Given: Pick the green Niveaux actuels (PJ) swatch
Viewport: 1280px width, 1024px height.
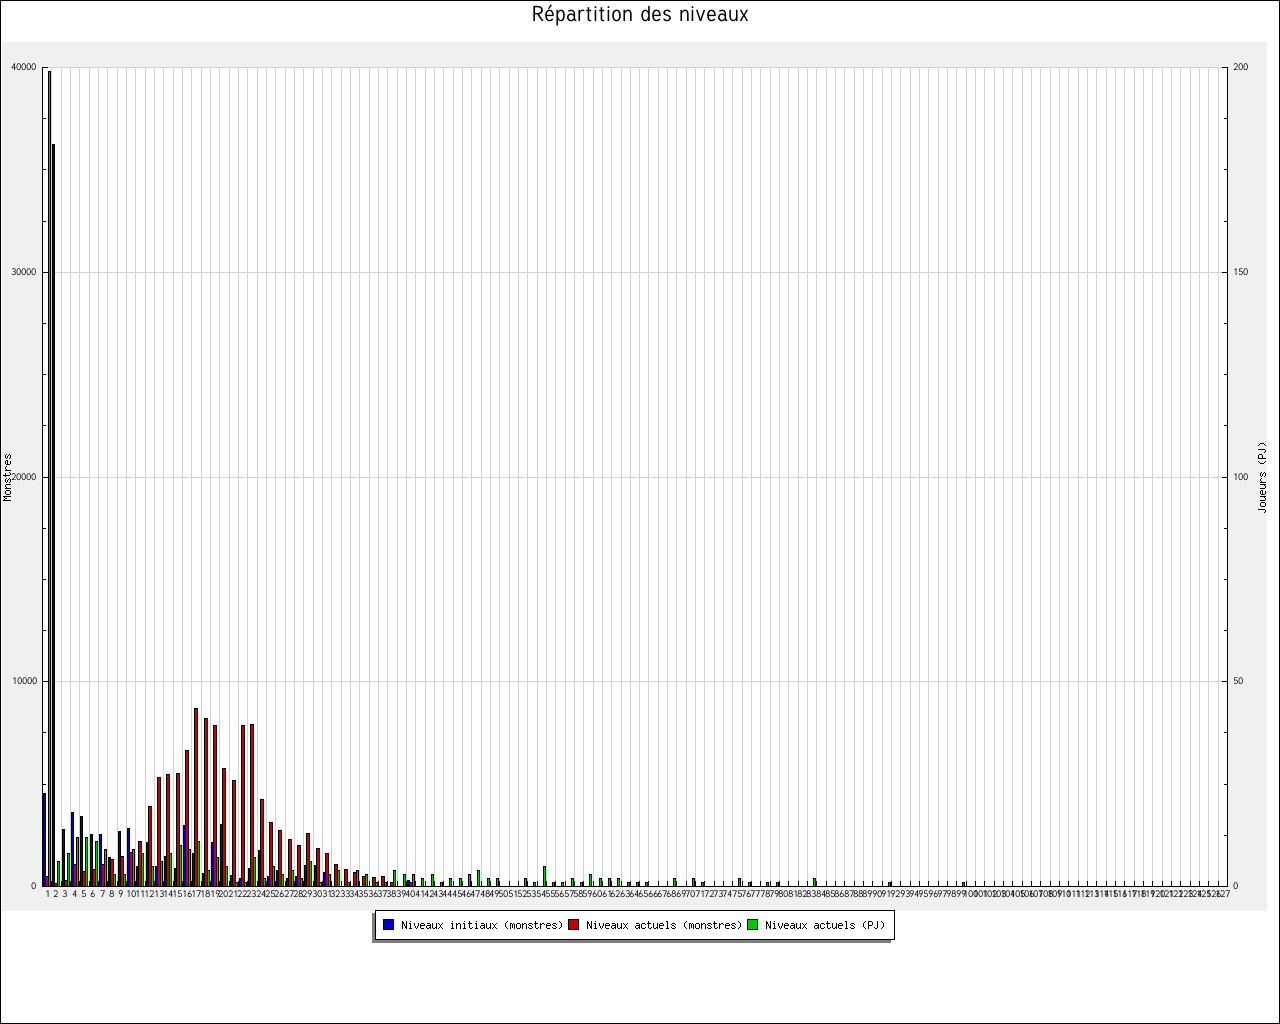Looking at the screenshot, I should click(x=752, y=925).
